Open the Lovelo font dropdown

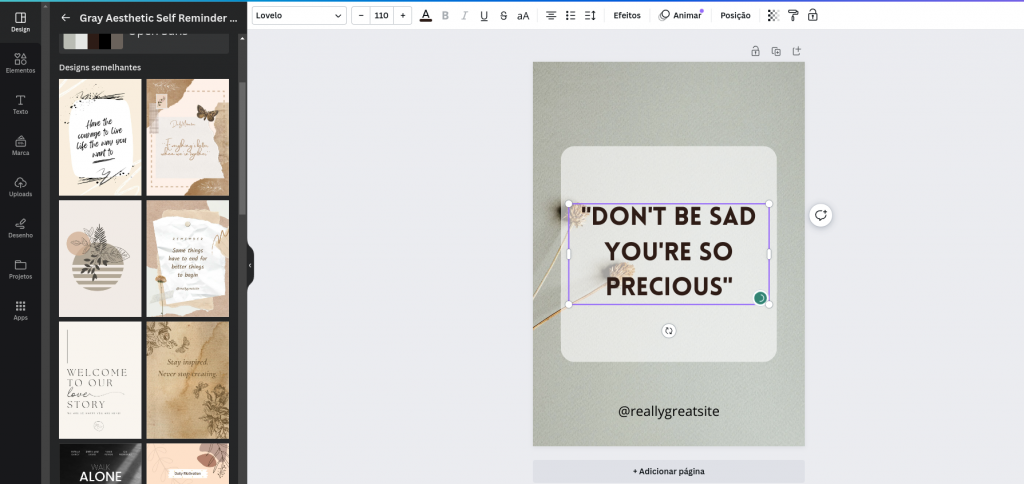(299, 15)
